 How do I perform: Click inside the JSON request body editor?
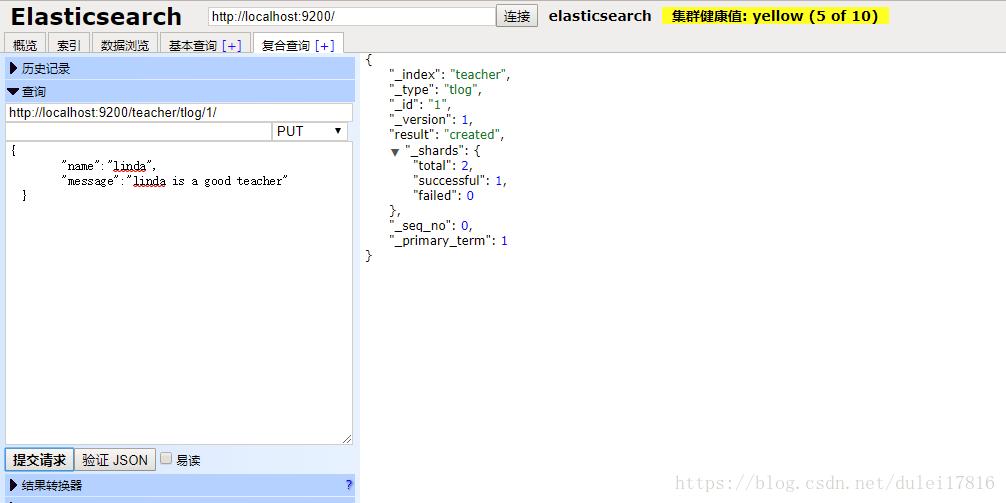pos(179,293)
